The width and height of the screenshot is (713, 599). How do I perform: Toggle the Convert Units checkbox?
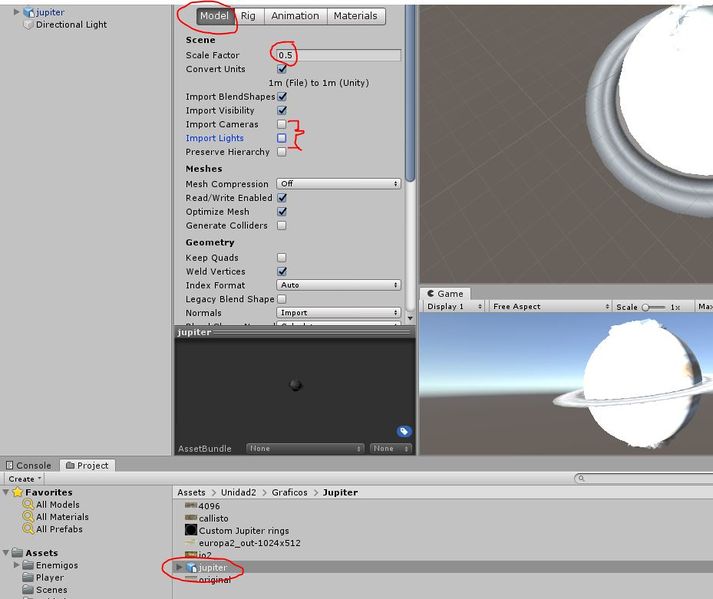(282, 69)
